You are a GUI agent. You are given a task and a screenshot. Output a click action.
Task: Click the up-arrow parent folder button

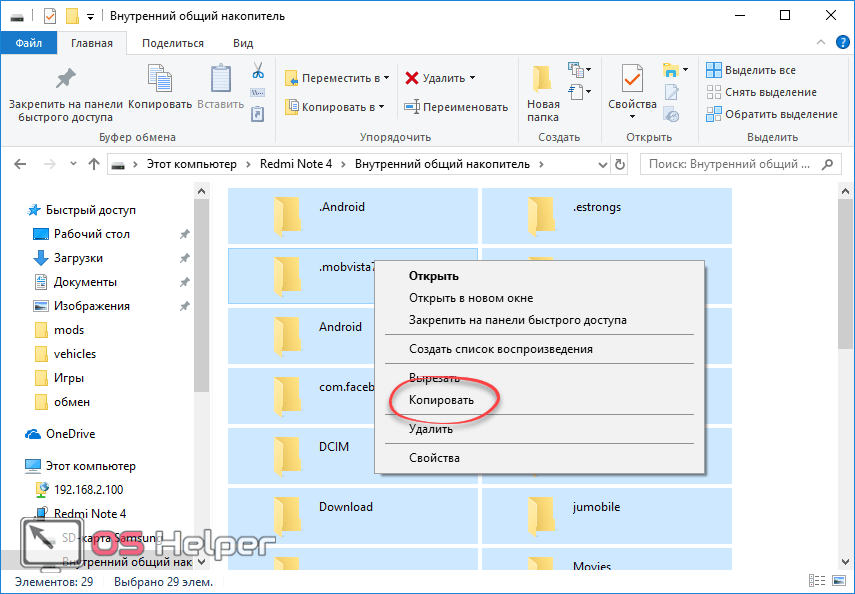click(x=94, y=164)
